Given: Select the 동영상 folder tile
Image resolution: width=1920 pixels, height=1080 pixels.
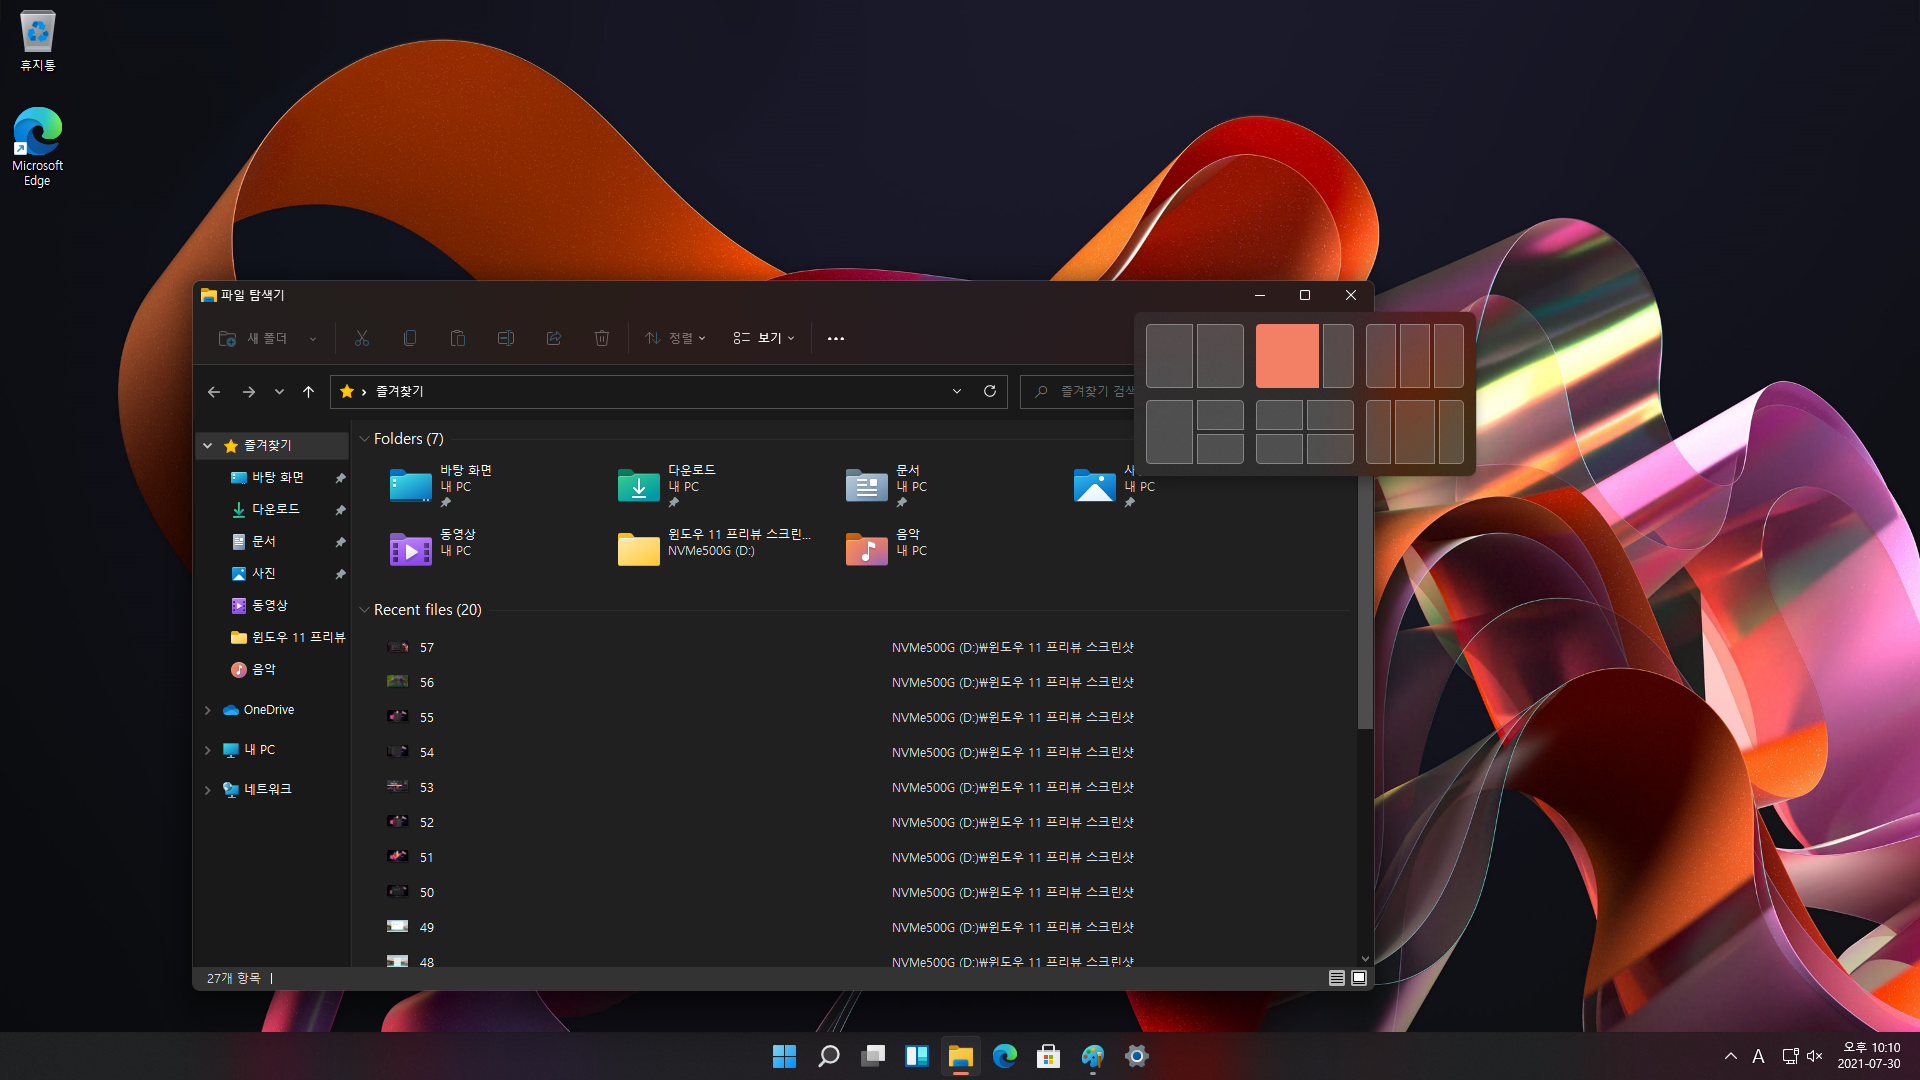Looking at the screenshot, I should coord(433,549).
